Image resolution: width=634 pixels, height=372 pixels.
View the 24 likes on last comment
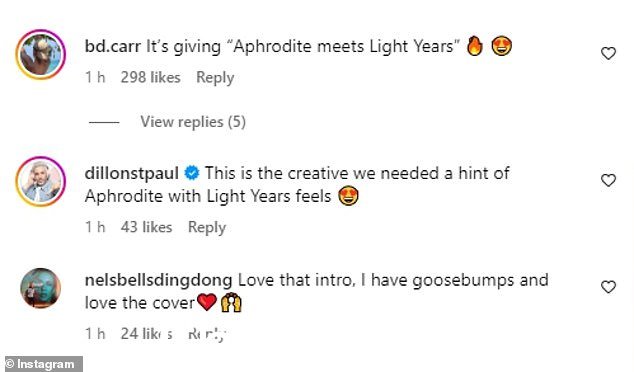146,334
